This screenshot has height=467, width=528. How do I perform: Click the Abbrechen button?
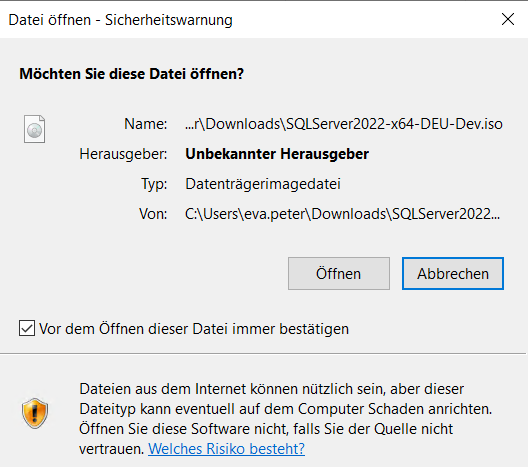tap(453, 273)
